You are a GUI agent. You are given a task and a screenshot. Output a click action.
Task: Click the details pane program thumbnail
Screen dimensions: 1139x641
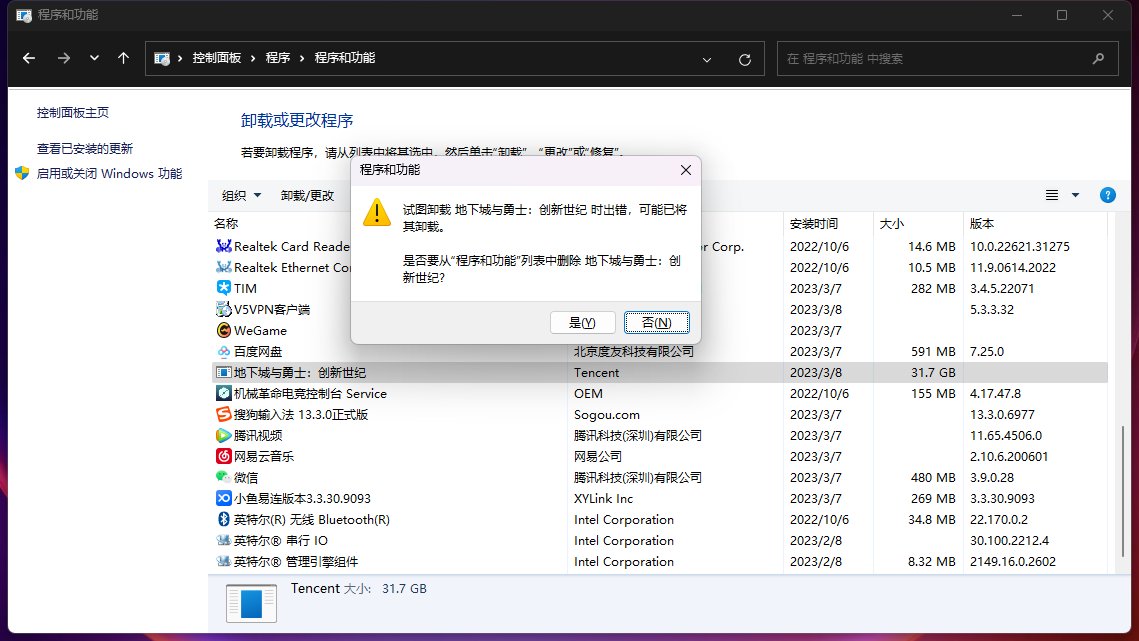coord(251,603)
